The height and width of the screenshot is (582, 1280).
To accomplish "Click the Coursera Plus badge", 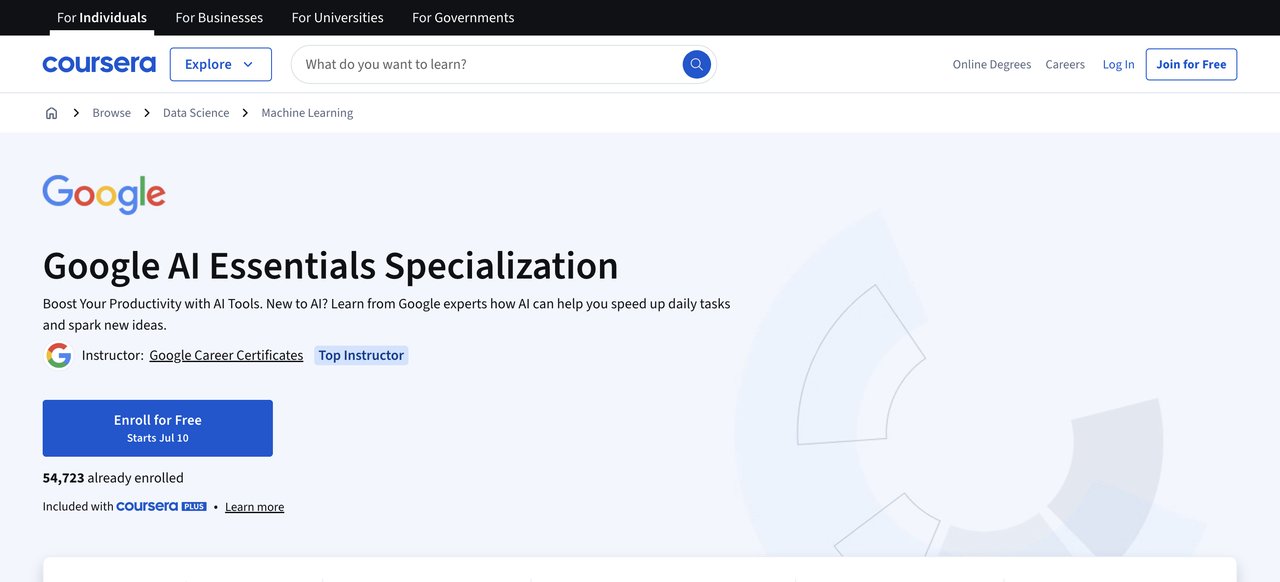I will [x=161, y=507].
